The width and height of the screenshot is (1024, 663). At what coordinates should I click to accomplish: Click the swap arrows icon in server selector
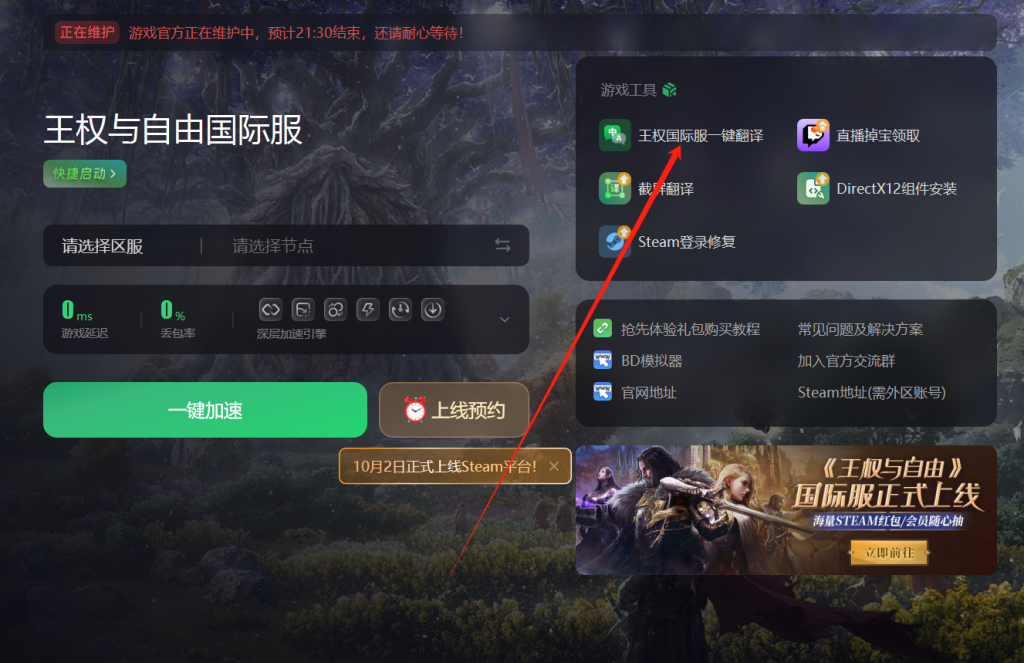pyautogui.click(x=502, y=246)
